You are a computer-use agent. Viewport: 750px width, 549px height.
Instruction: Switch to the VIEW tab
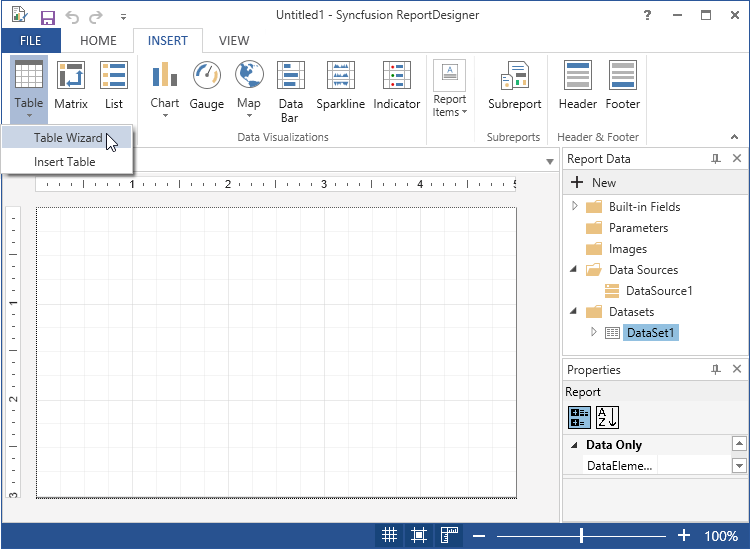coord(234,41)
